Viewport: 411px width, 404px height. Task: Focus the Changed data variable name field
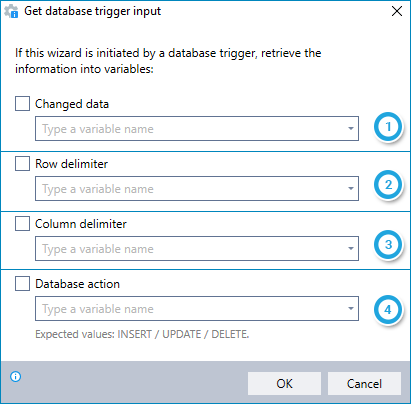tap(197, 129)
